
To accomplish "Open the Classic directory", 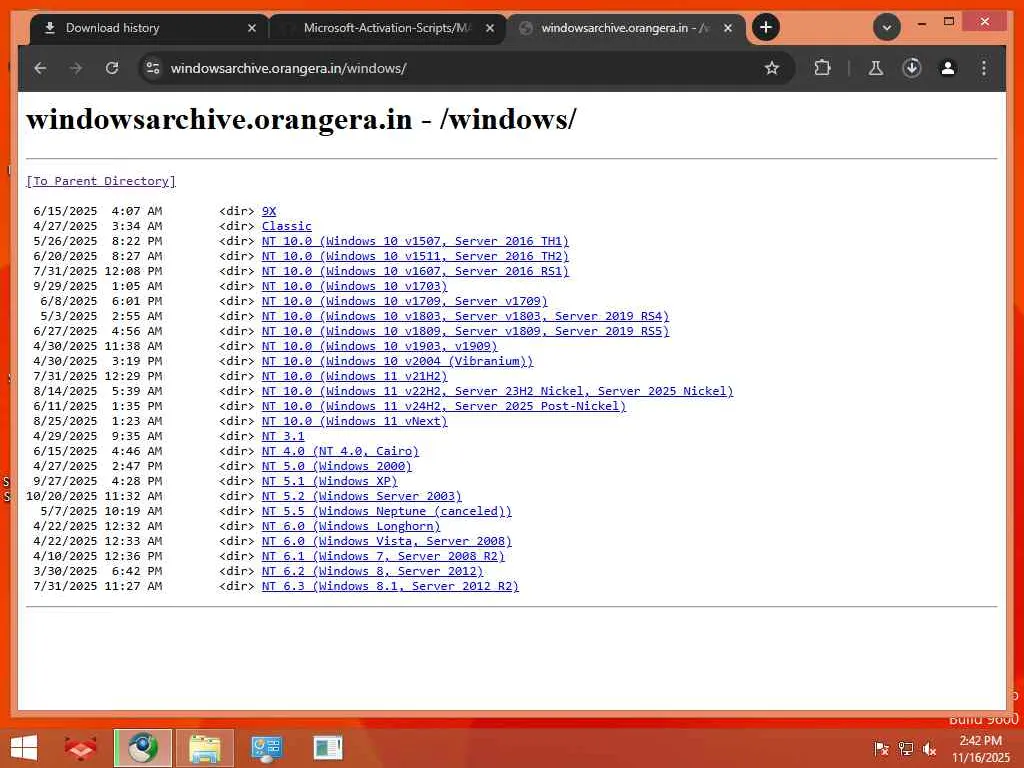I will click(x=287, y=226).
